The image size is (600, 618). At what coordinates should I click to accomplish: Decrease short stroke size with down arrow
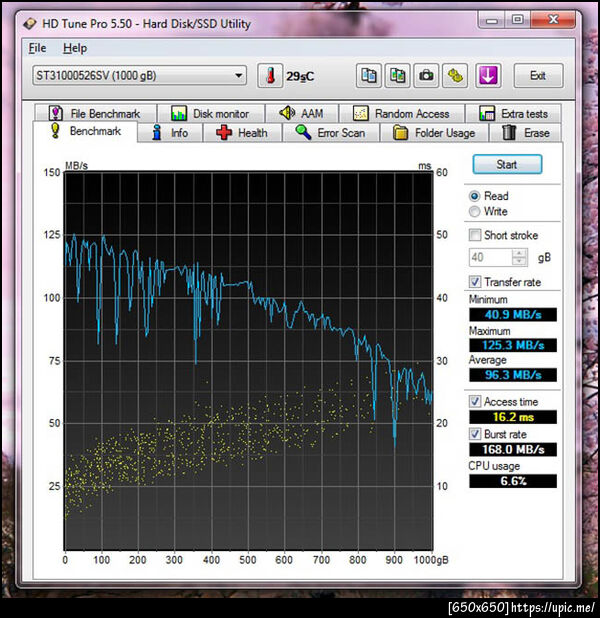pos(520,262)
